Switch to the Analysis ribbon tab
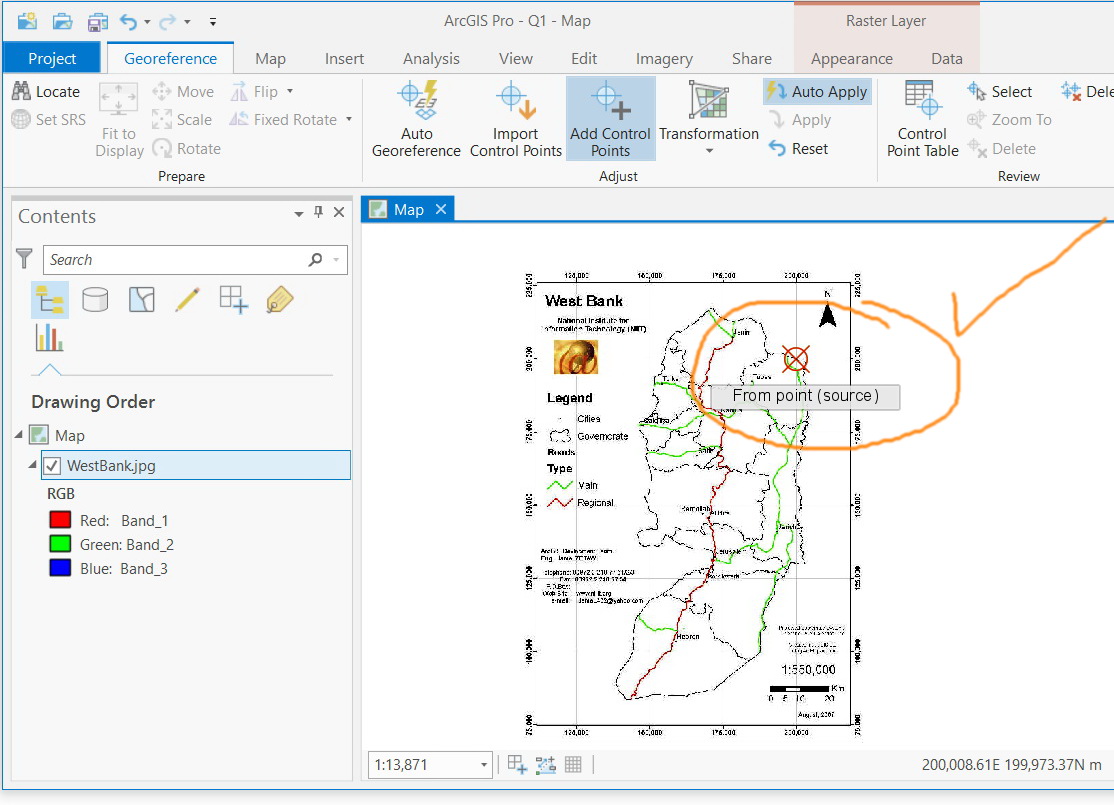Image resolution: width=1114 pixels, height=805 pixels. (431, 59)
